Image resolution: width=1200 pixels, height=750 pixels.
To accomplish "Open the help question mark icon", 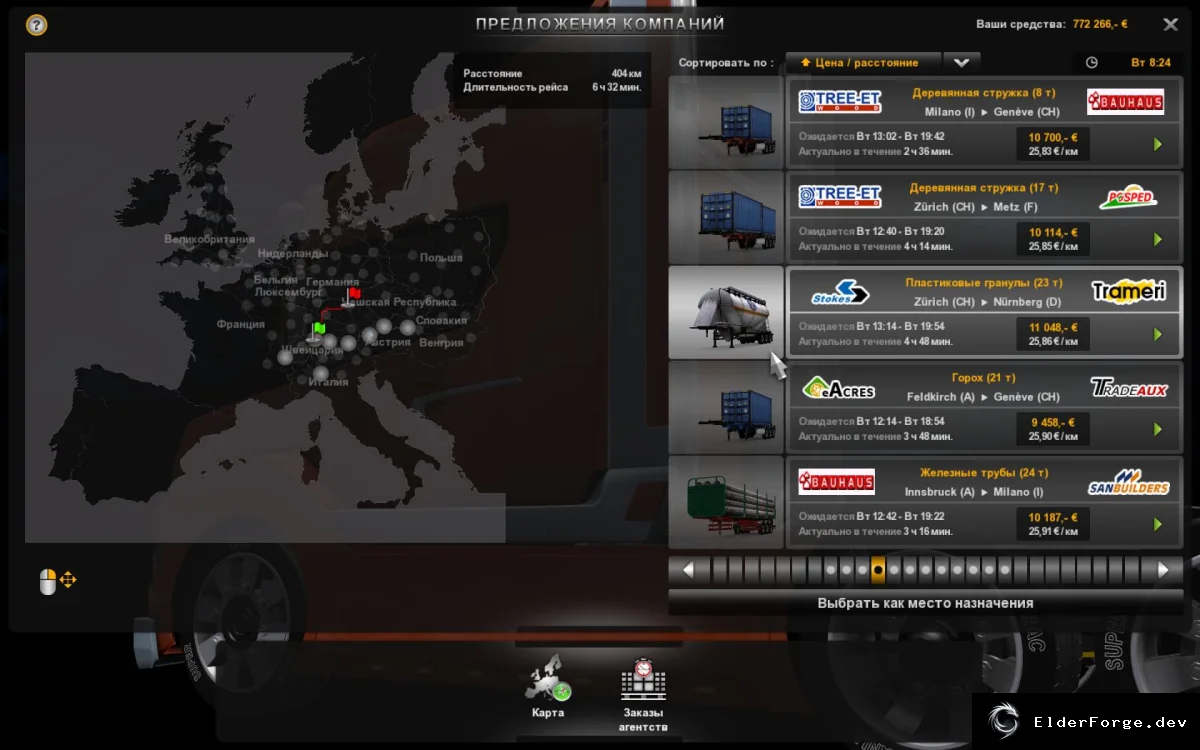I will point(35,25).
